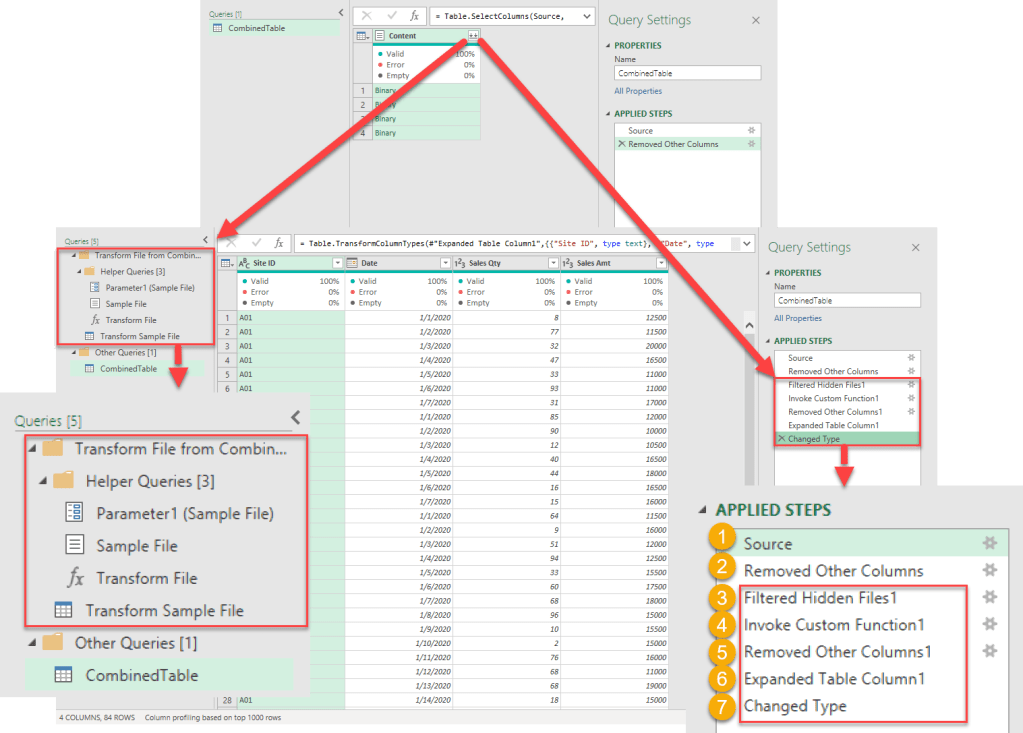
Task: Collapse enlarged Queries [5] pane with chevron
Action: (x=295, y=418)
